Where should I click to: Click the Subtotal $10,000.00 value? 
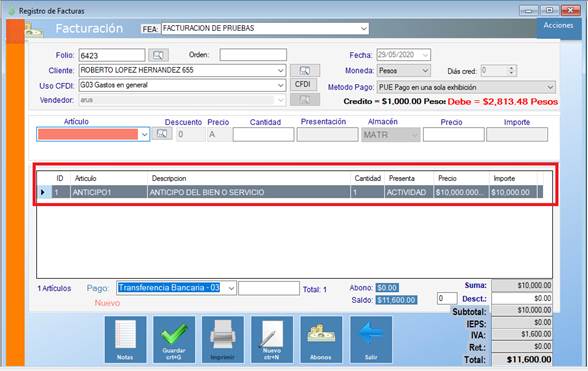point(522,310)
